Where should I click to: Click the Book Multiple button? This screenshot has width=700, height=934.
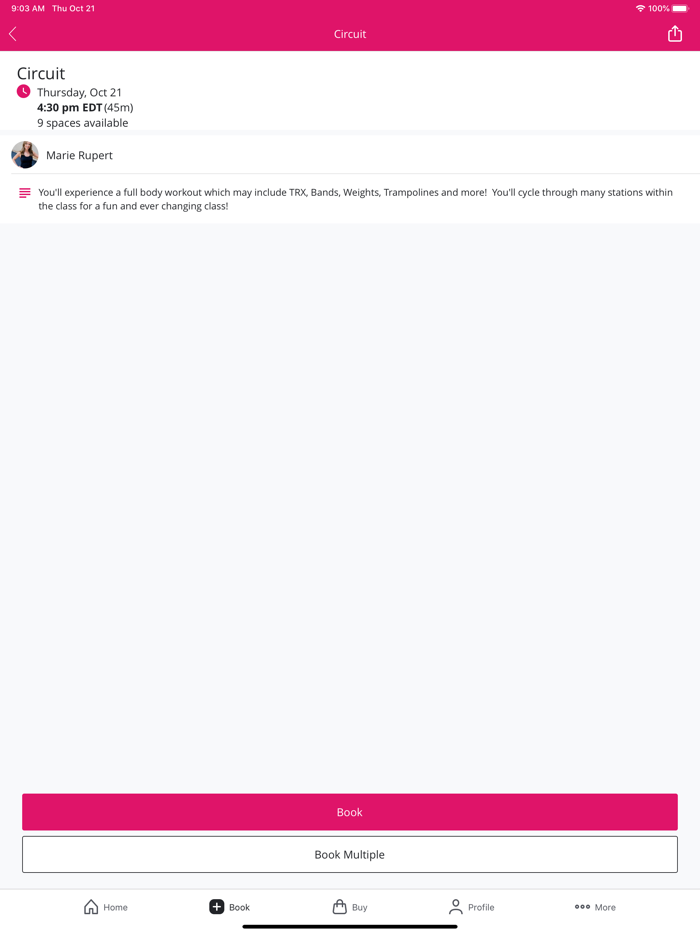(x=350, y=854)
